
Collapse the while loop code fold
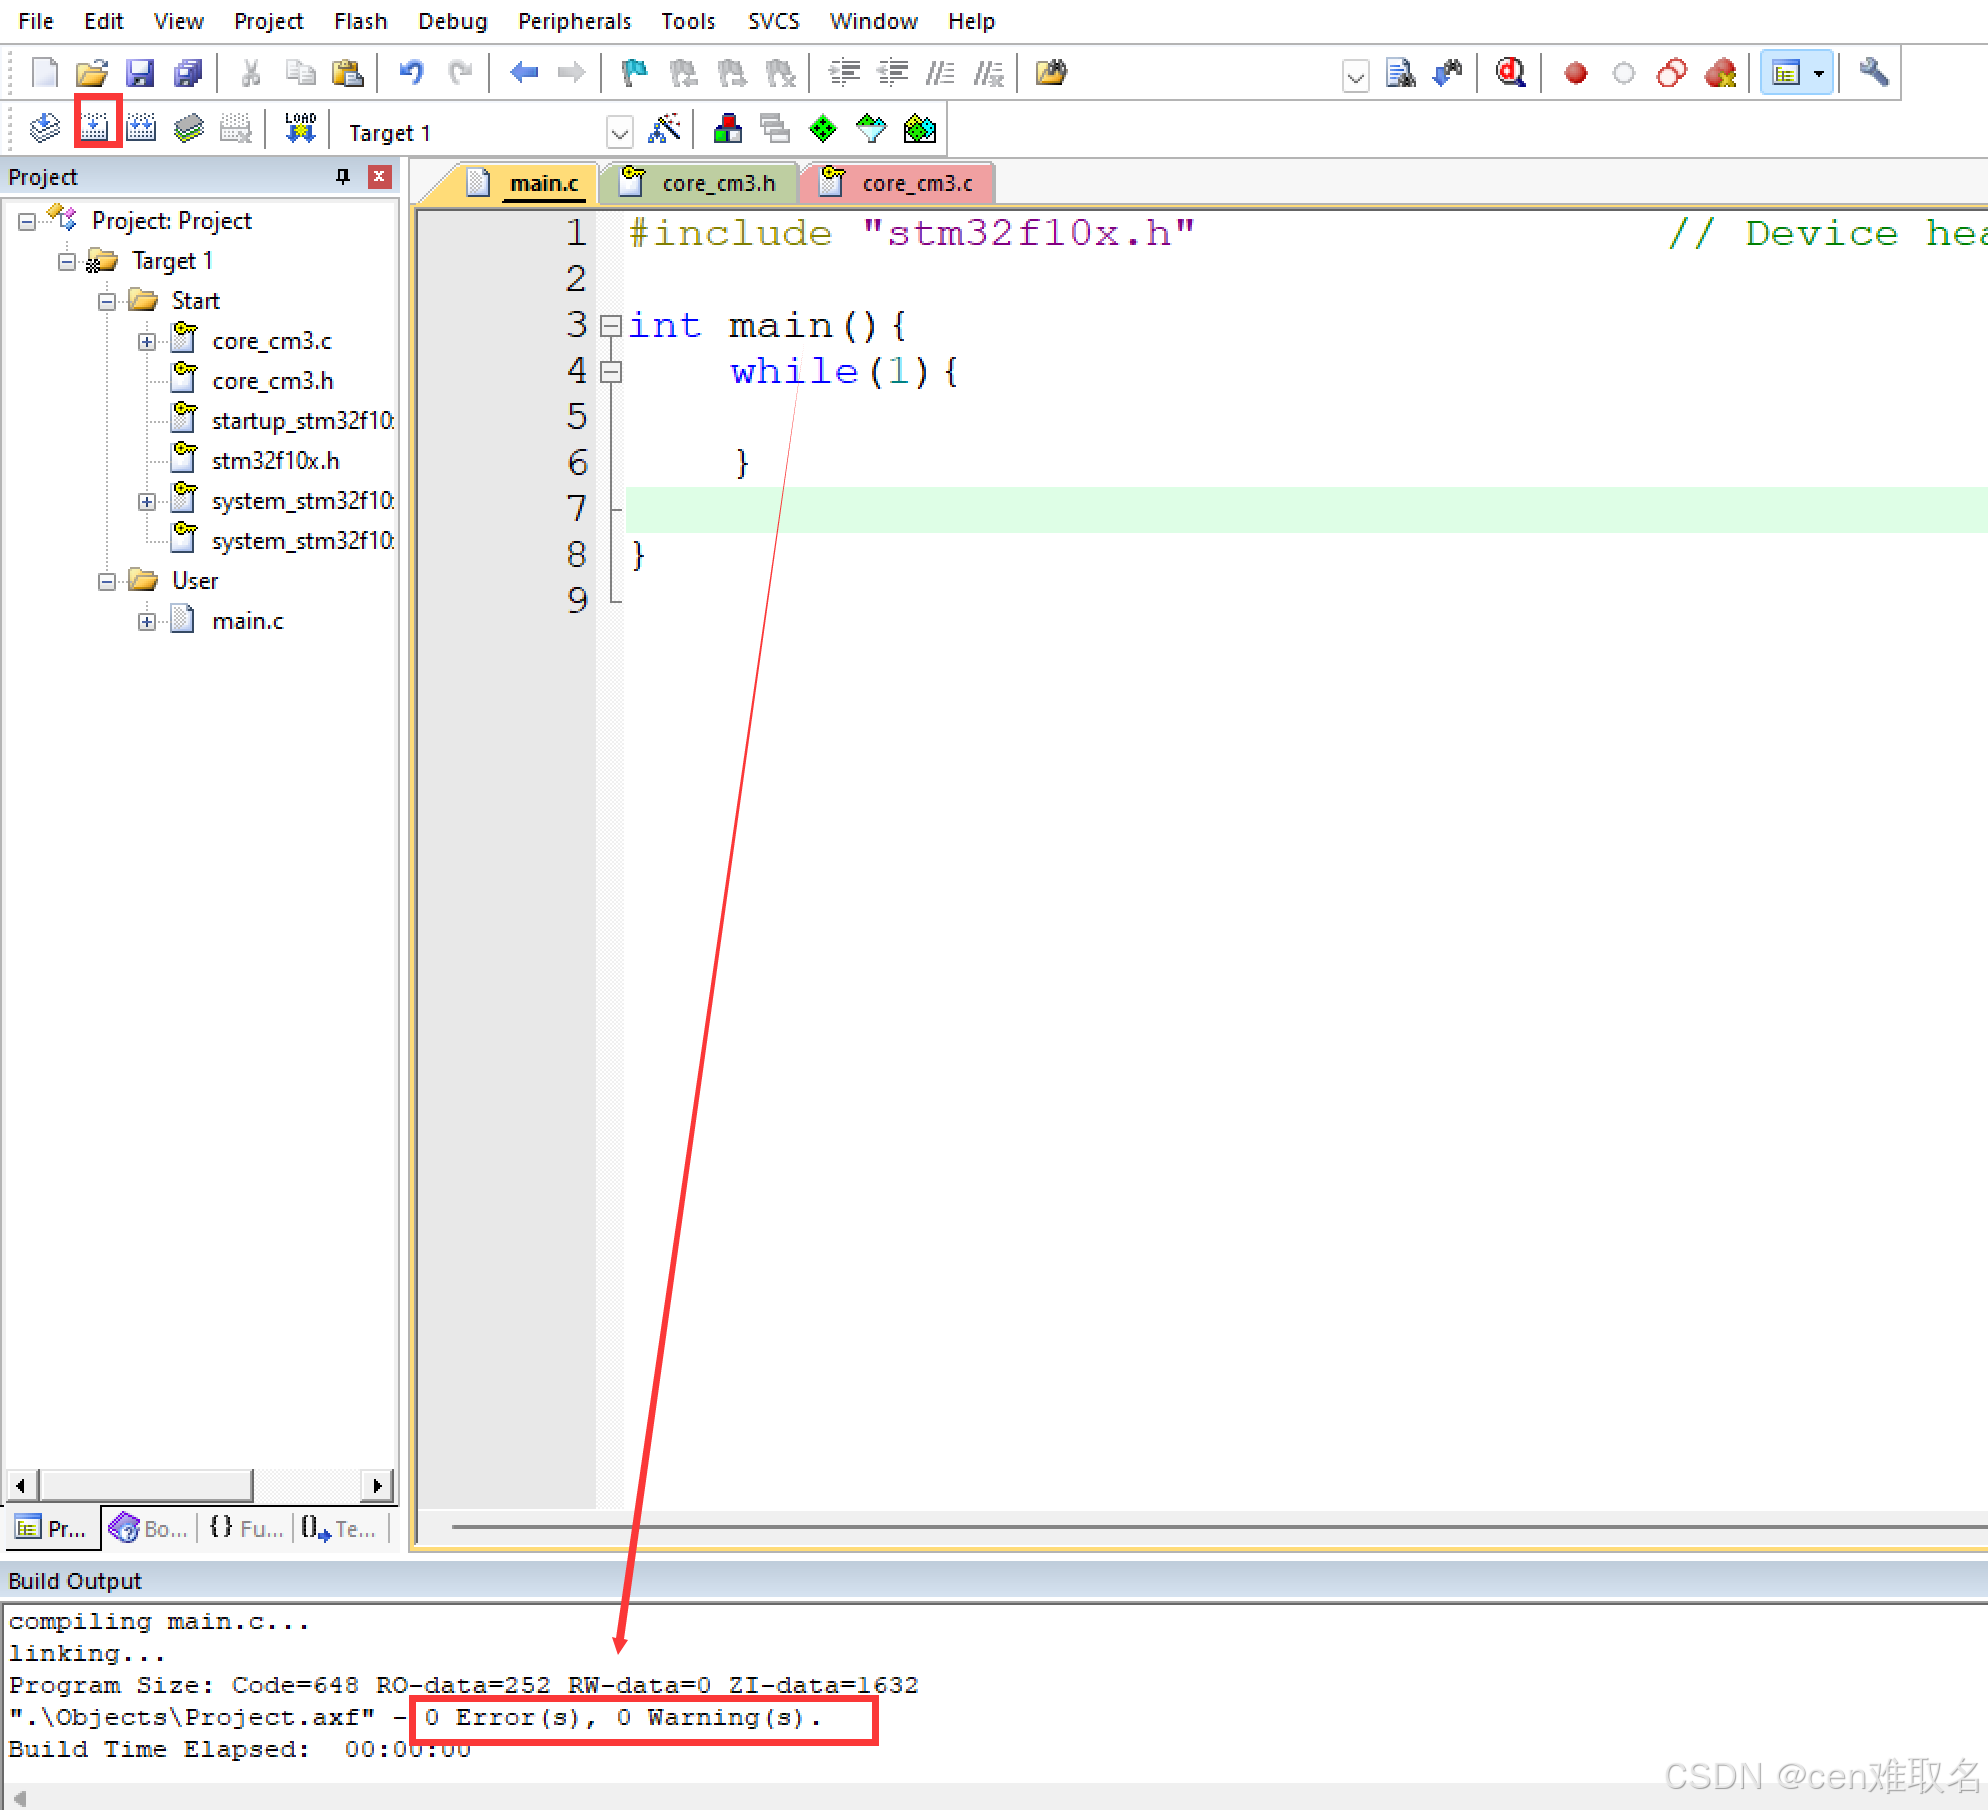(610, 372)
